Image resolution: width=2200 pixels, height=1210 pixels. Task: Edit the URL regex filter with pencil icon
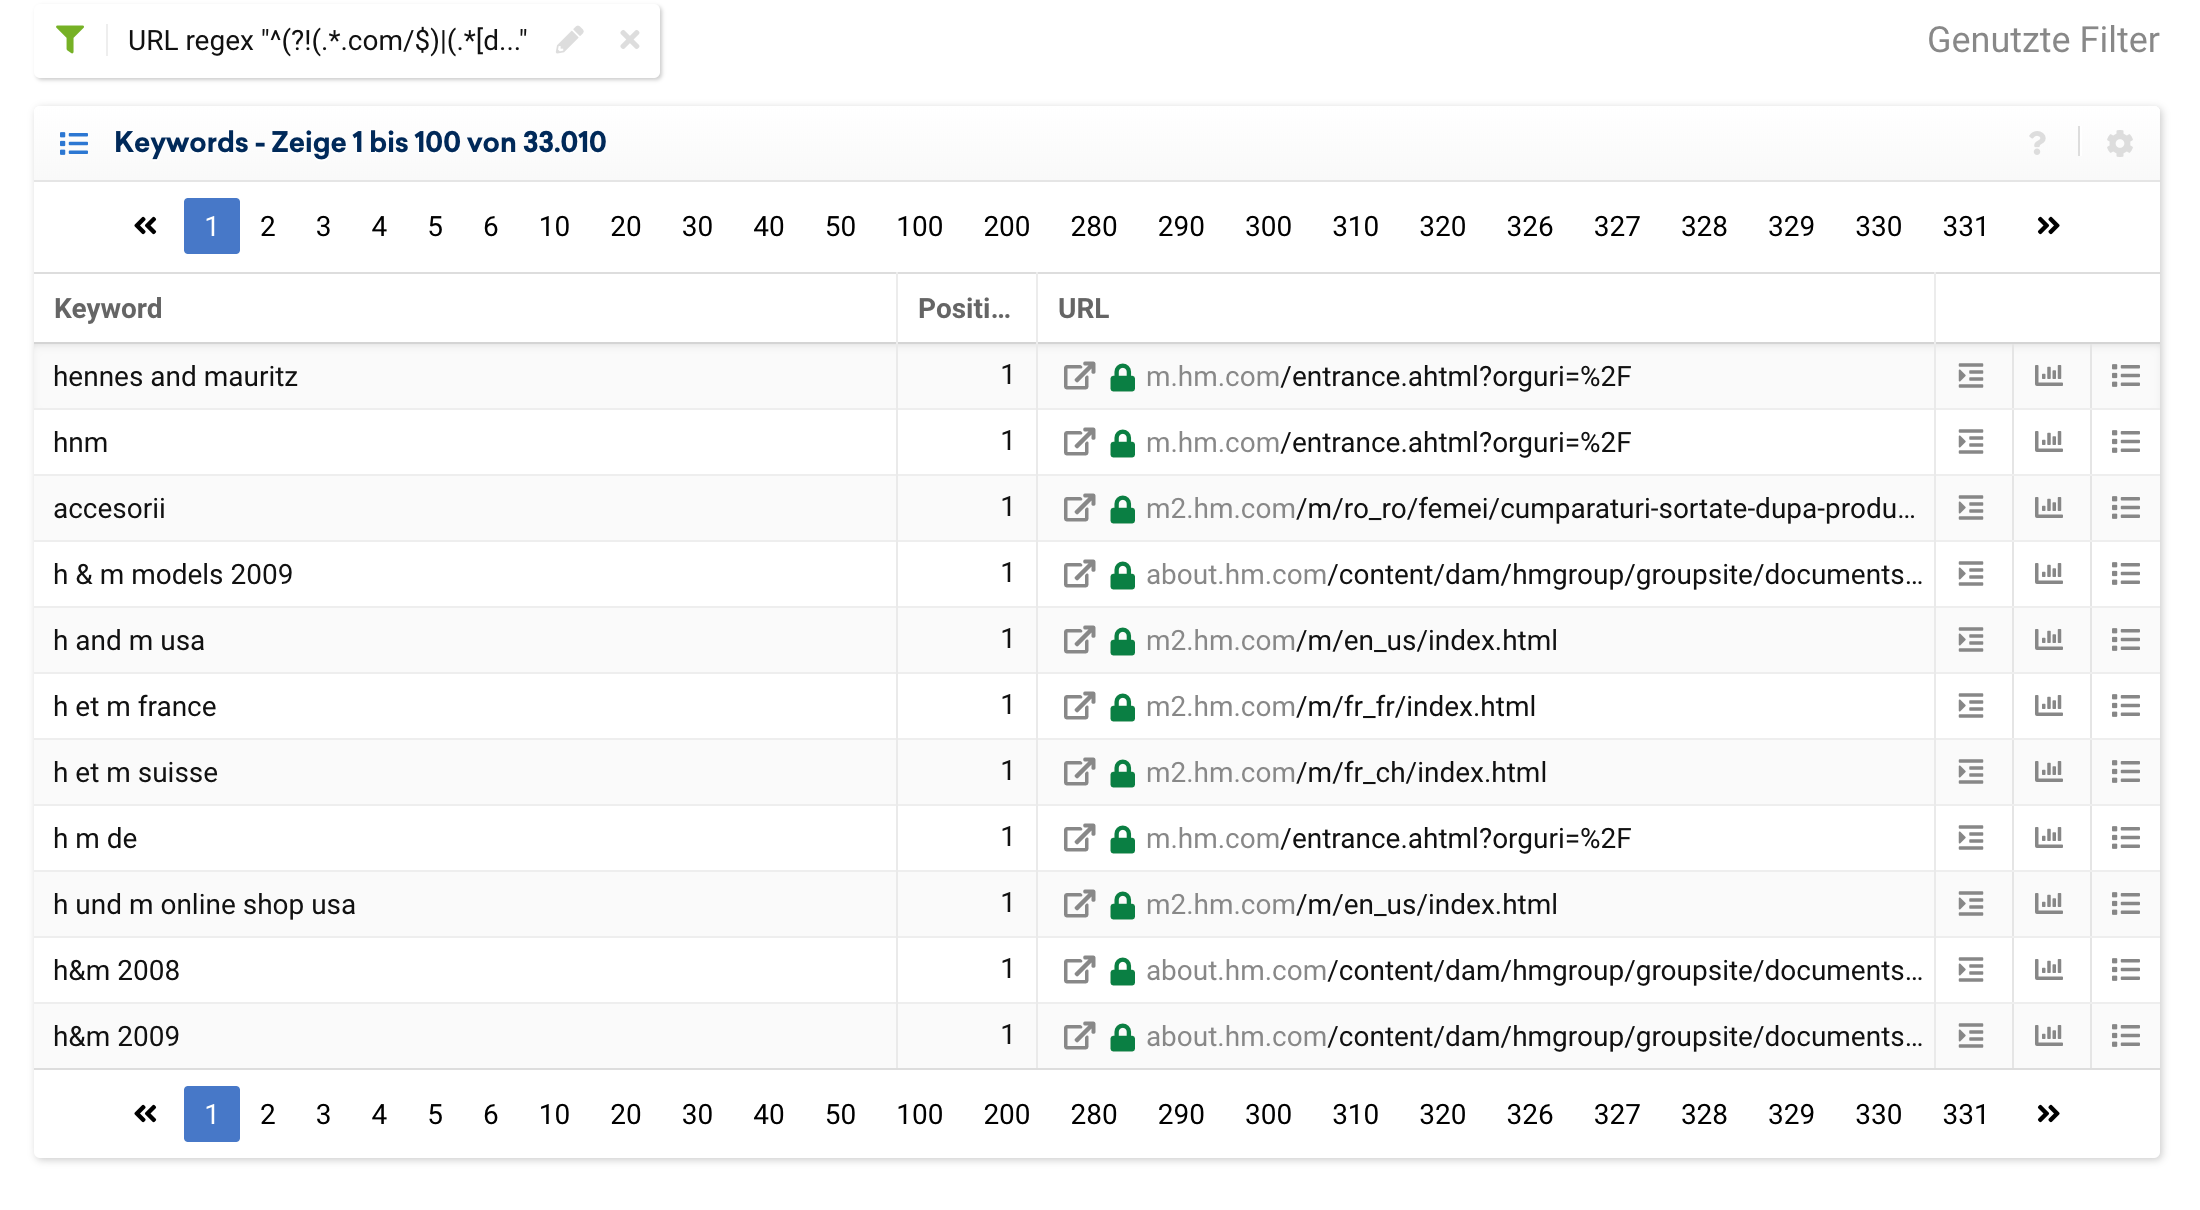(570, 40)
